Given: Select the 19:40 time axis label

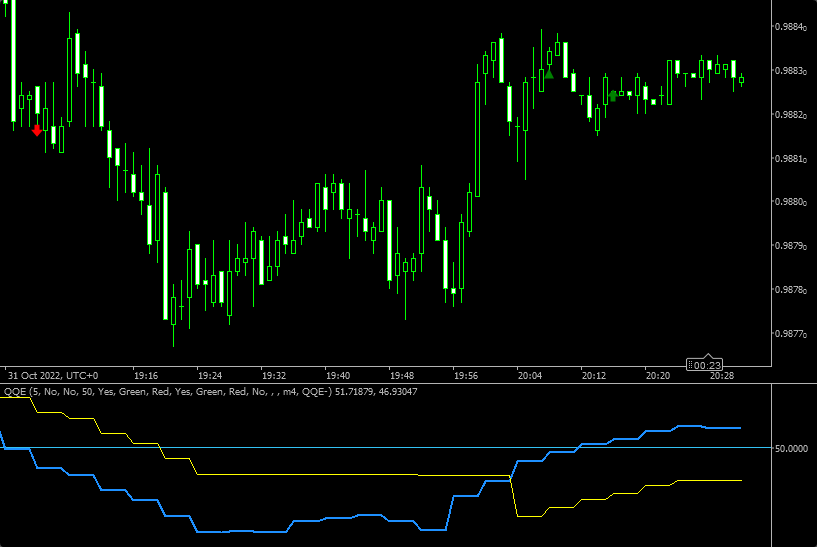Looking at the screenshot, I should [x=339, y=377].
